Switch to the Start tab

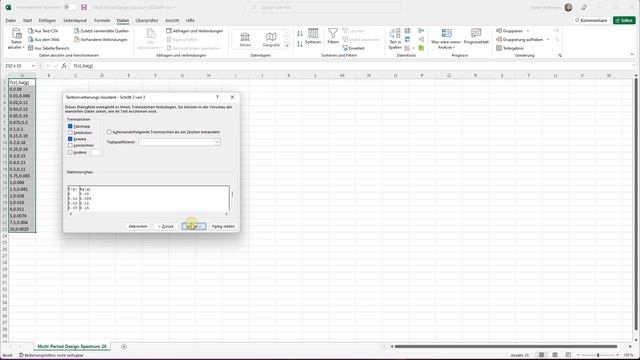[27, 20]
